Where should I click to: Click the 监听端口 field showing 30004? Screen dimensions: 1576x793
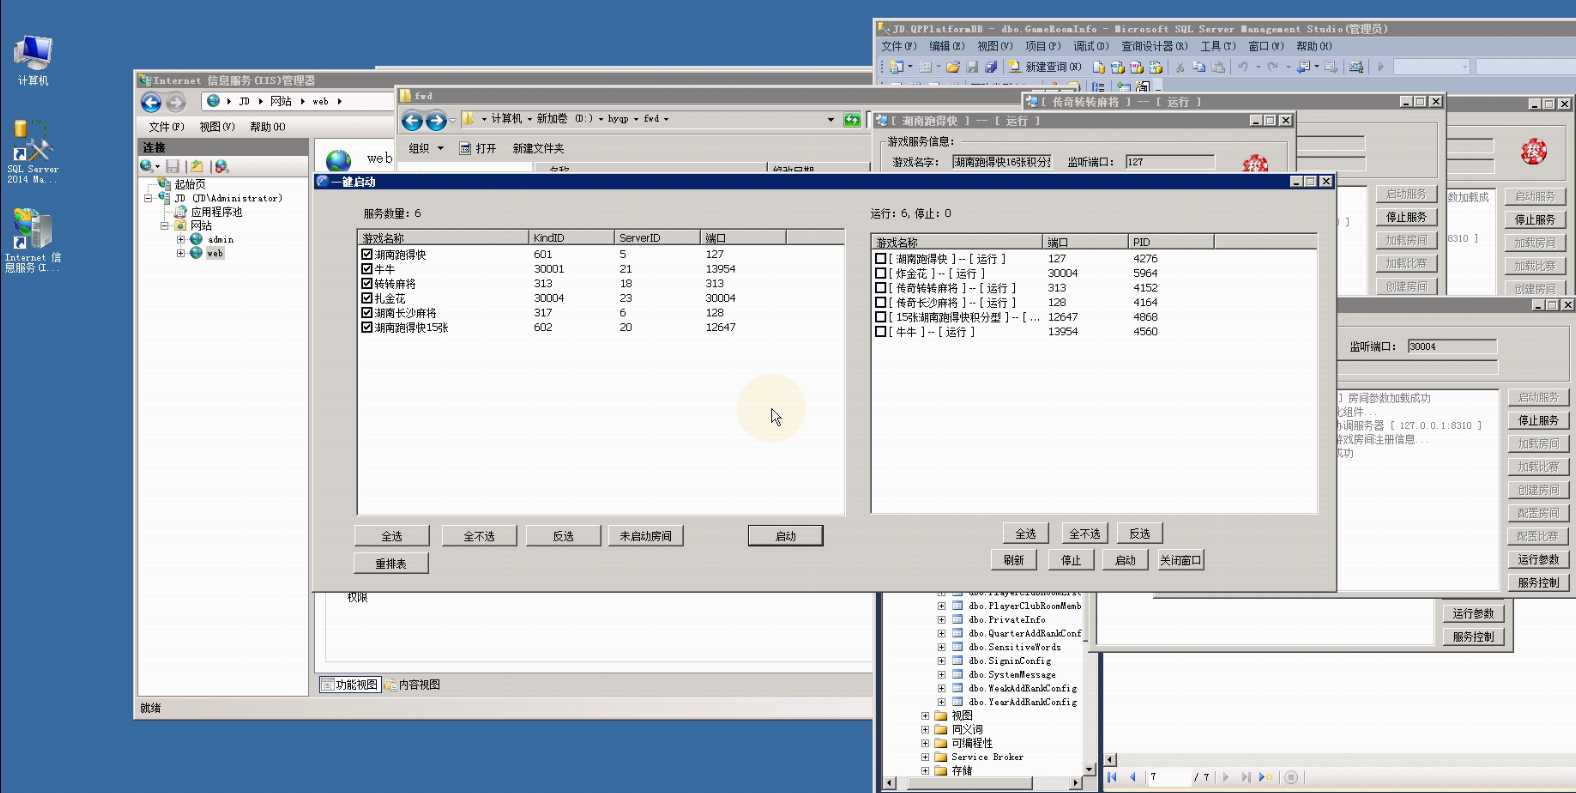[x=1452, y=346]
